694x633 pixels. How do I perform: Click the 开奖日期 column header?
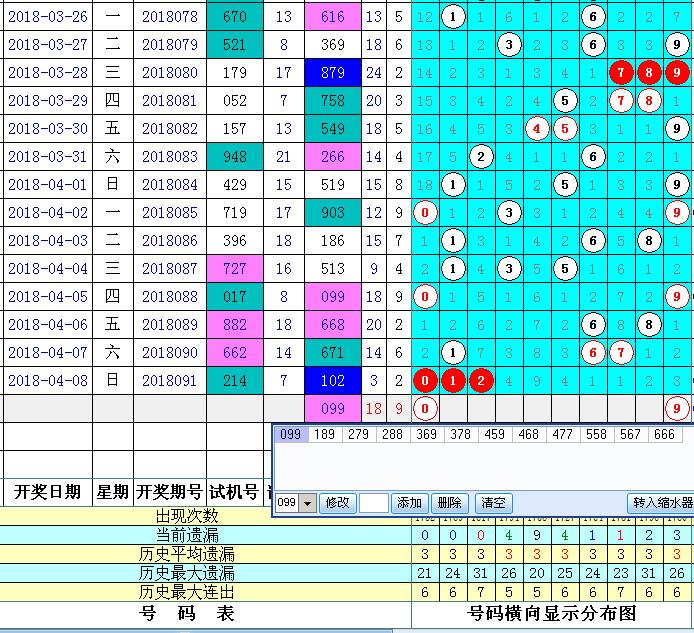46,491
